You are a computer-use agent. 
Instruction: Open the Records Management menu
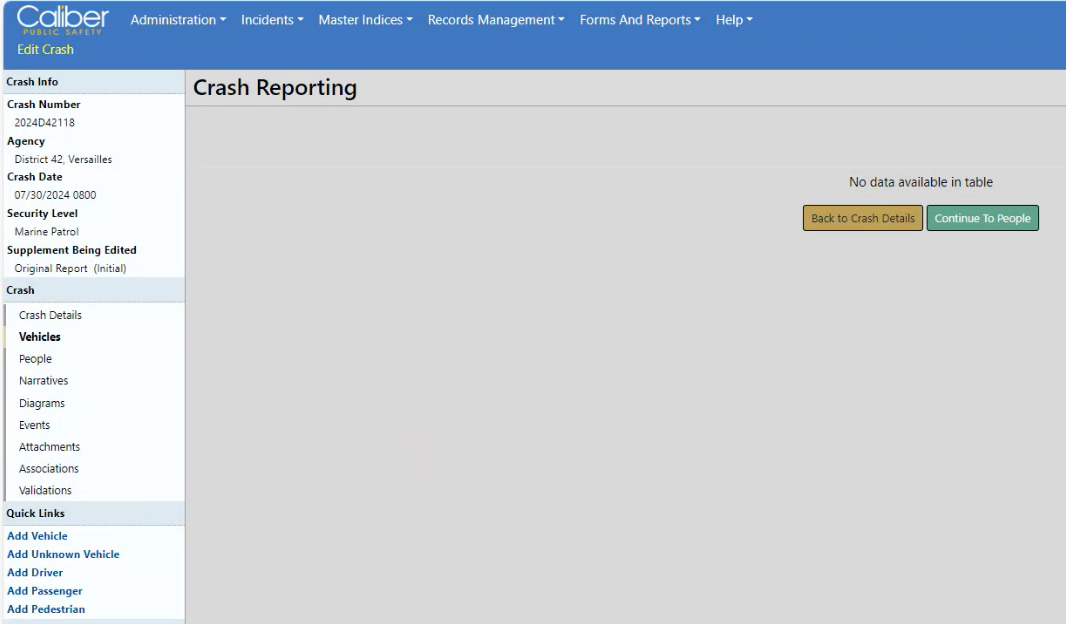click(496, 20)
